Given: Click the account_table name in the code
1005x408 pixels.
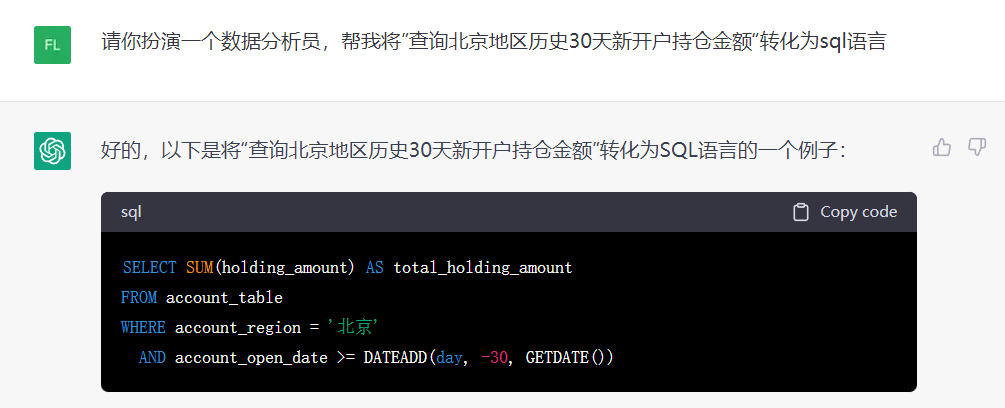Looking at the screenshot, I should [x=224, y=298].
